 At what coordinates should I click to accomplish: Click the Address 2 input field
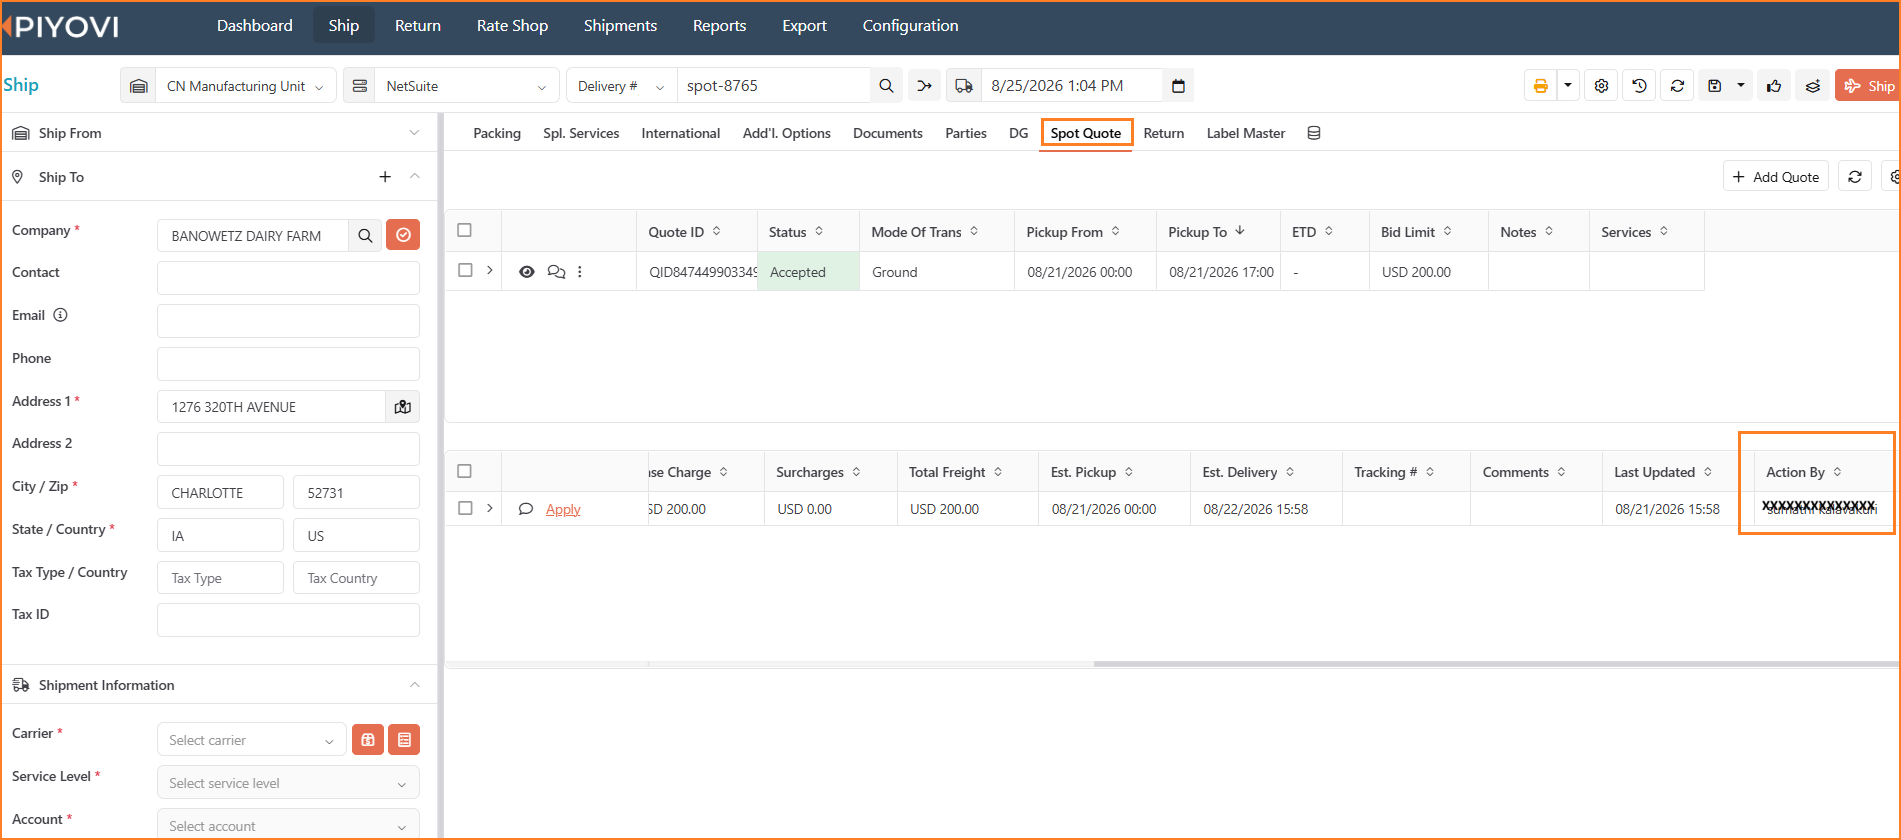[x=288, y=449]
